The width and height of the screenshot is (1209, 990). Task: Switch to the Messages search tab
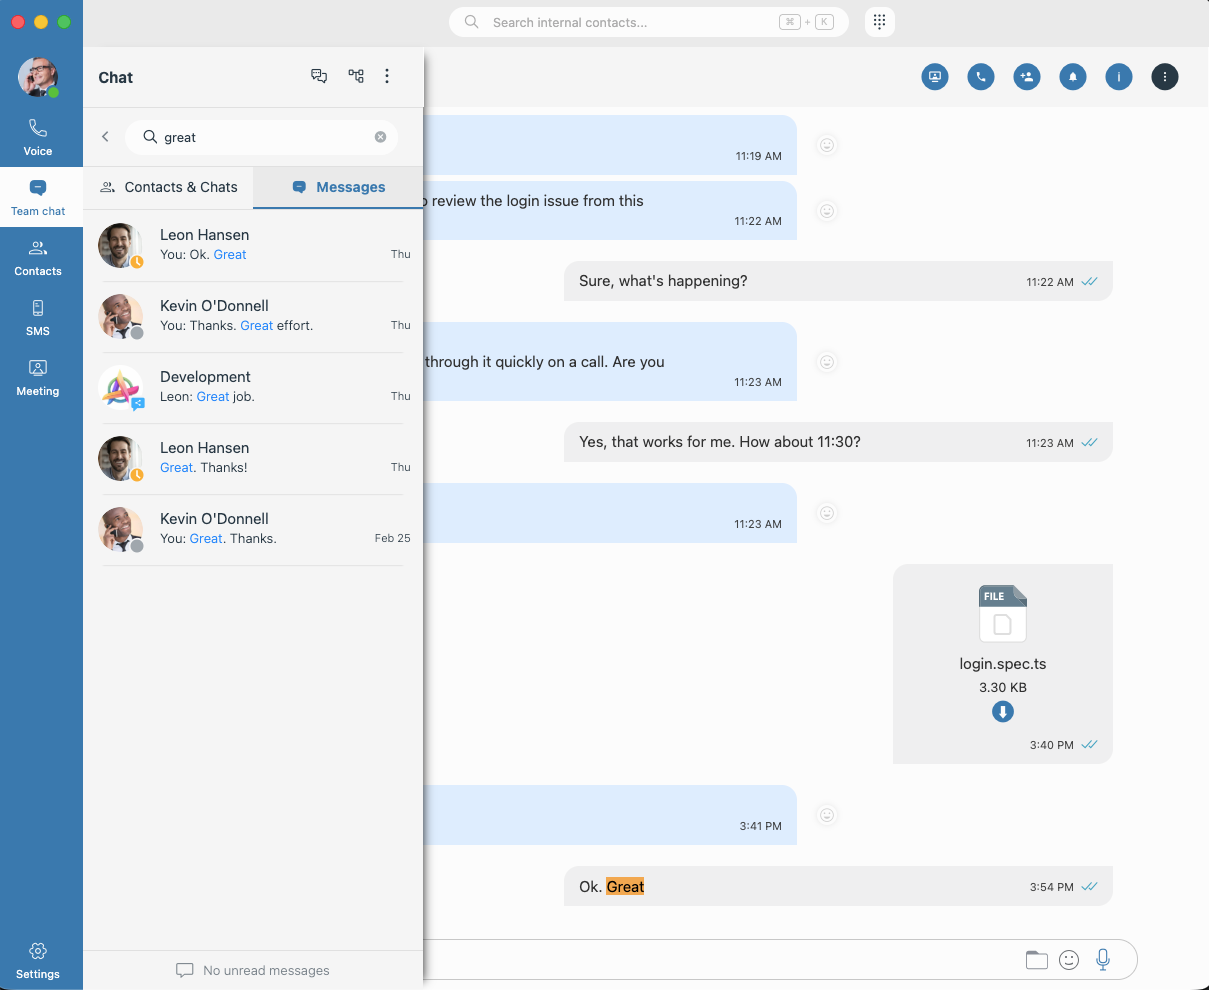338,187
